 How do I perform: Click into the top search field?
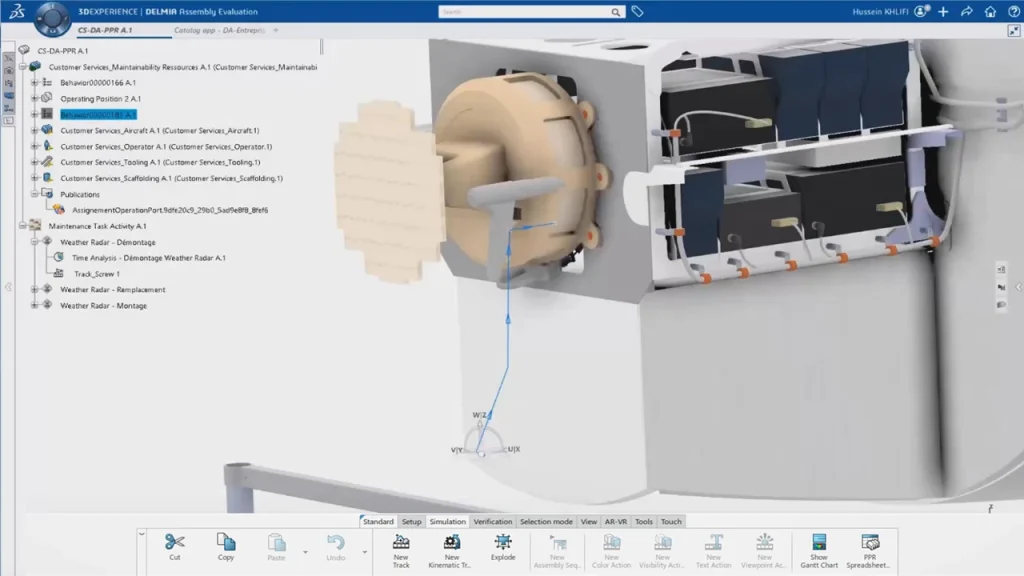click(524, 12)
